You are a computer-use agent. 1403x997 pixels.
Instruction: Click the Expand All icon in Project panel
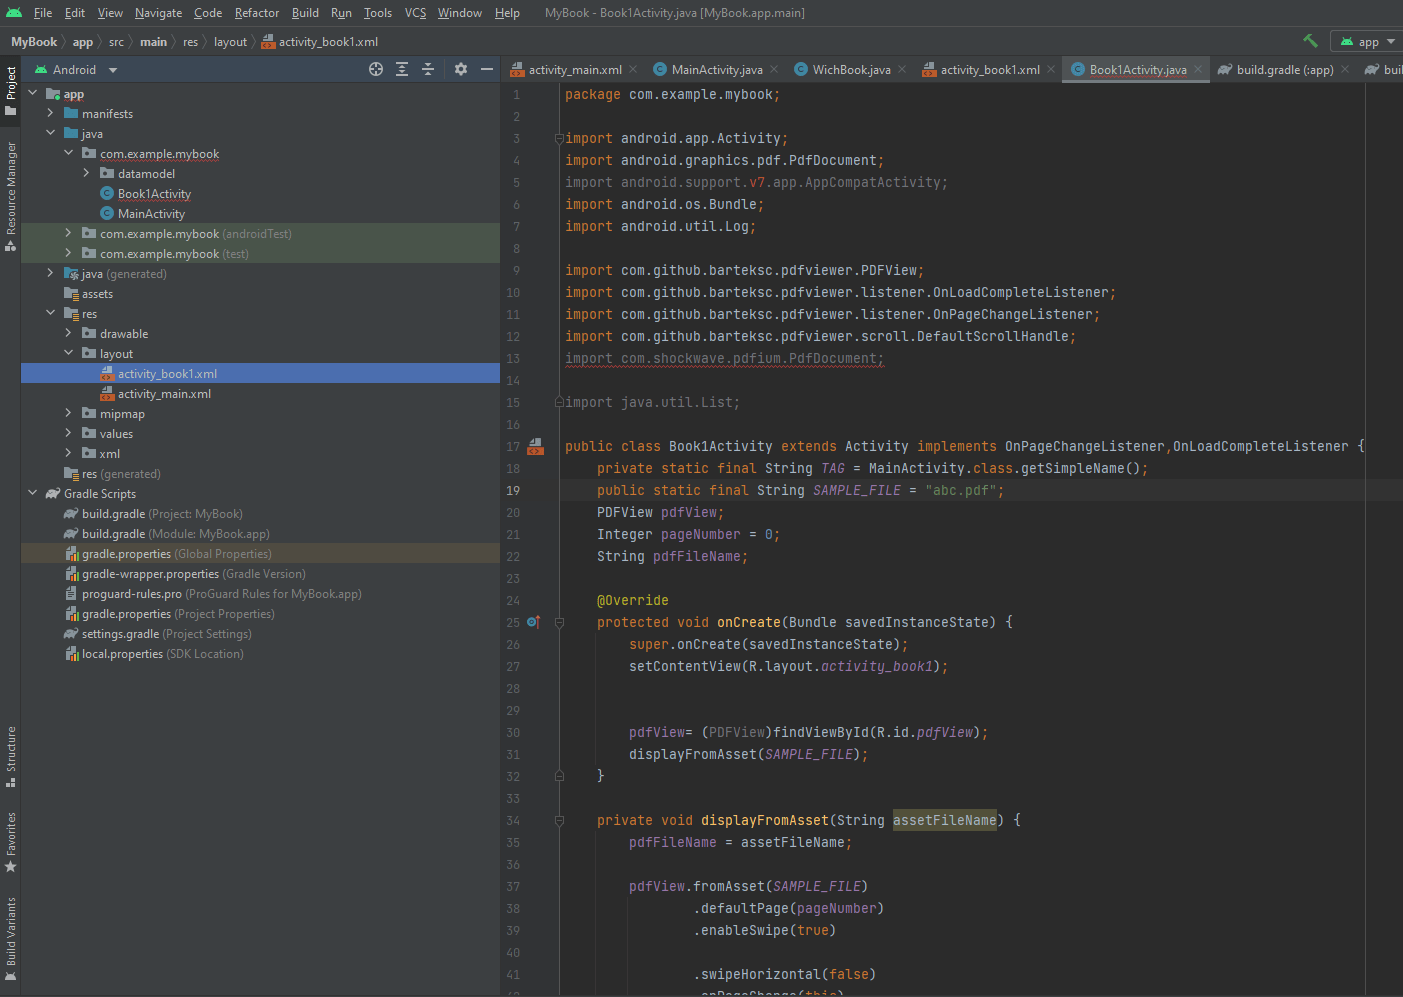pos(402,69)
